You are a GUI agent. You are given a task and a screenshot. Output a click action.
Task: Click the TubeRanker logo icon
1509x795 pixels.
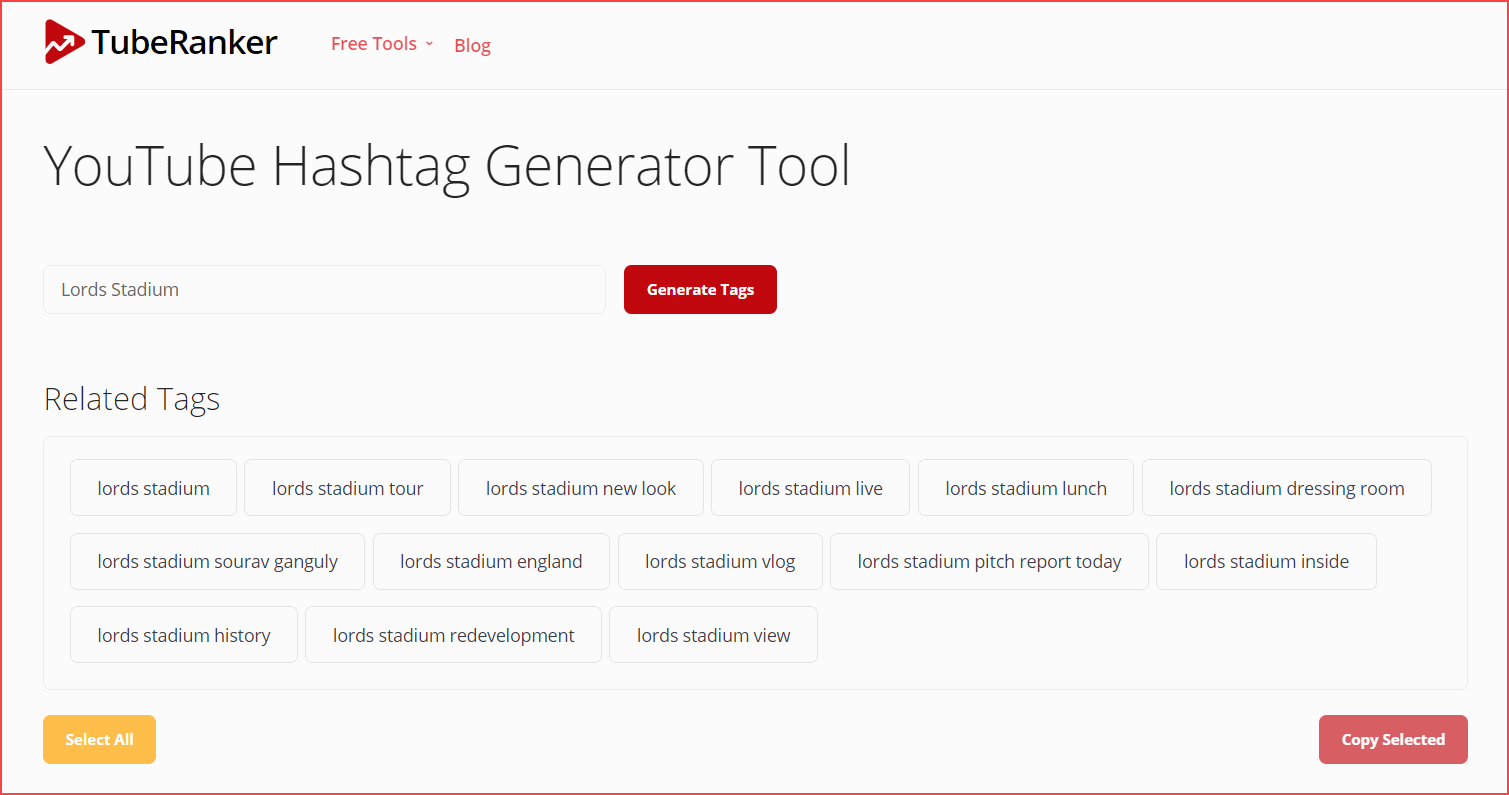click(x=65, y=42)
